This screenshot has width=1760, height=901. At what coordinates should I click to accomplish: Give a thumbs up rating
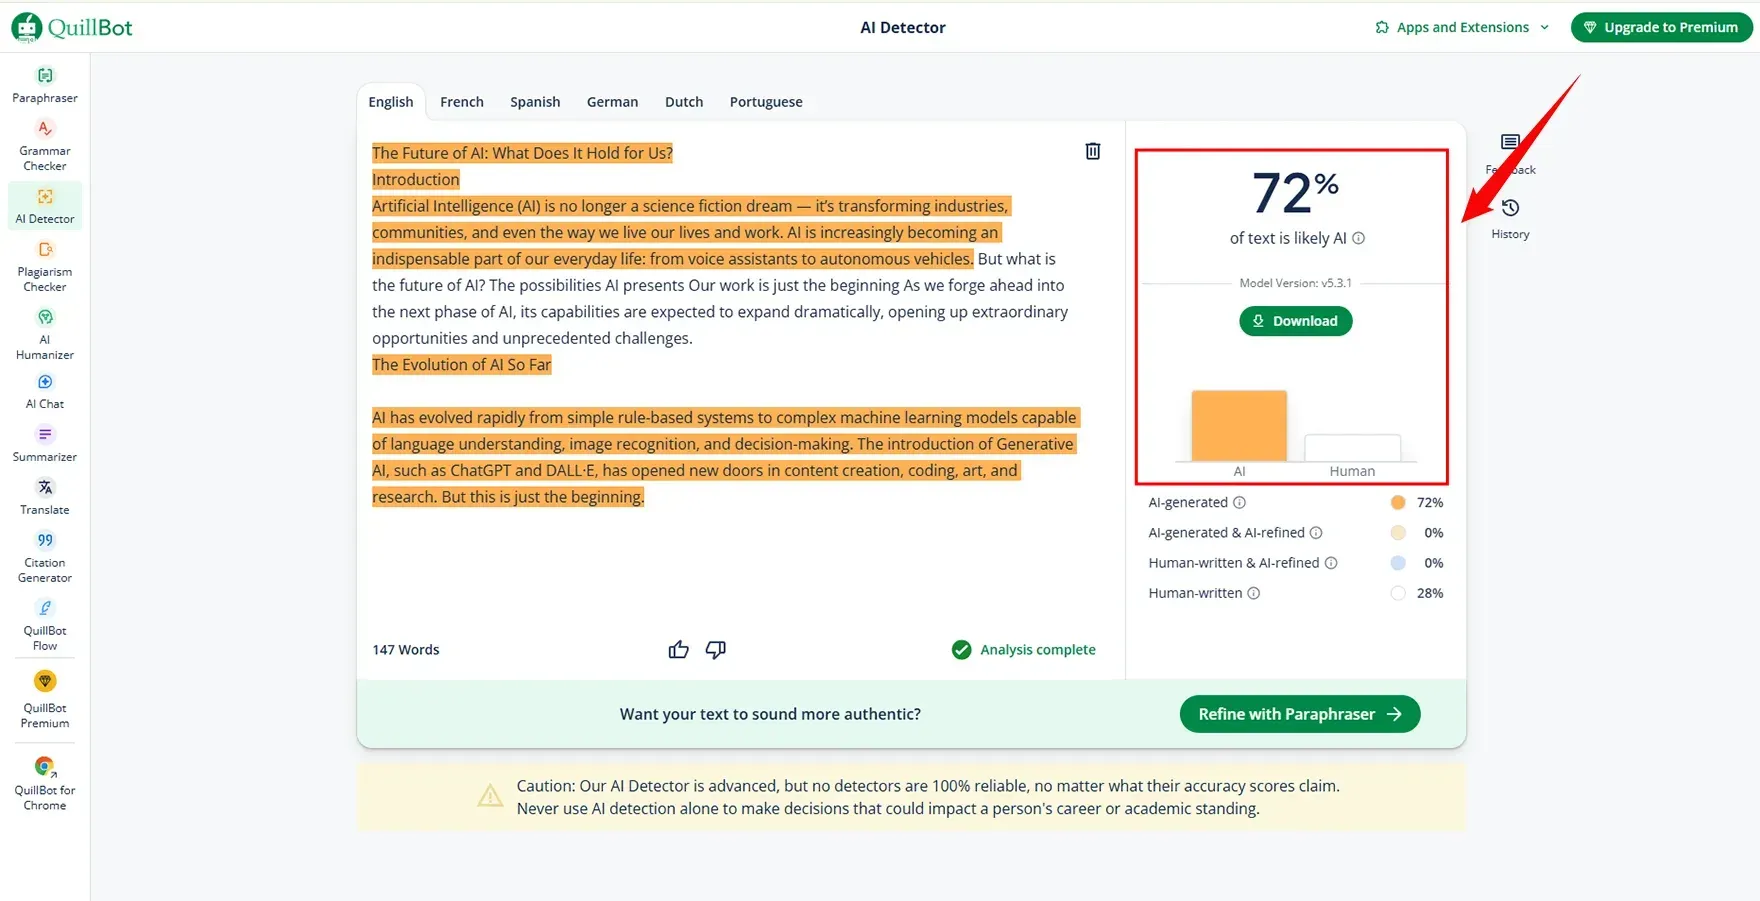click(x=678, y=650)
